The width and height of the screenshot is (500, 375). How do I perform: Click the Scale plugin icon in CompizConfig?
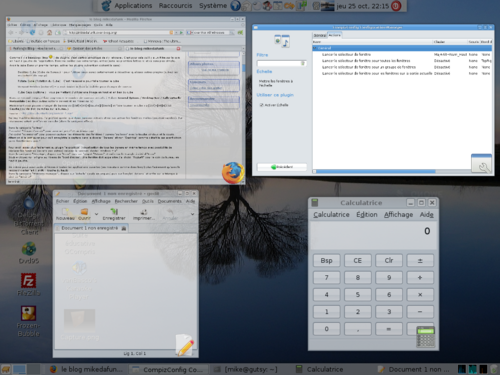point(282,41)
